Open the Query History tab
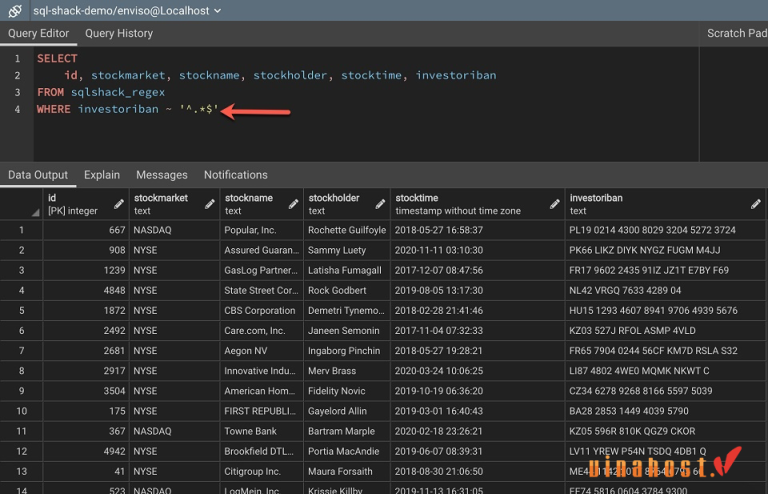Viewport: 768px width, 494px height. [119, 33]
